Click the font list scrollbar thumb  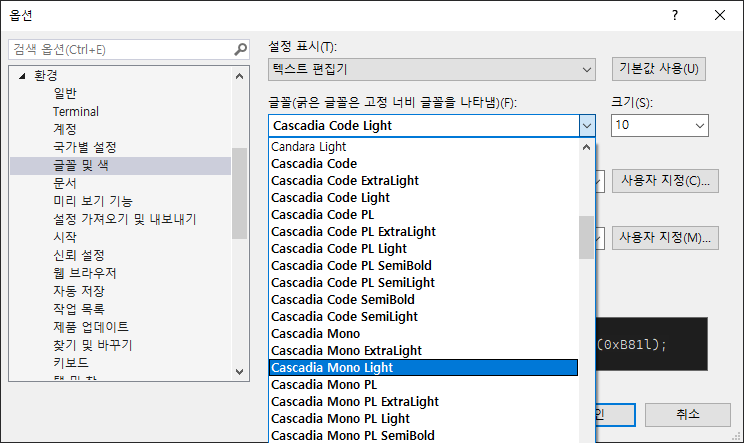tap(586, 238)
